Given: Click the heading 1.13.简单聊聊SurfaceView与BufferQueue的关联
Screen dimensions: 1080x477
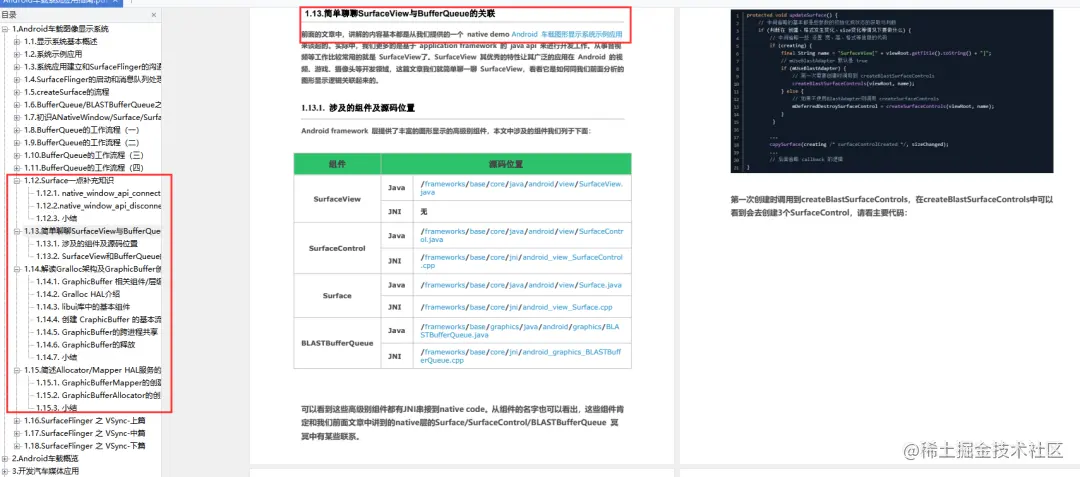Looking at the screenshot, I should (x=399, y=14).
